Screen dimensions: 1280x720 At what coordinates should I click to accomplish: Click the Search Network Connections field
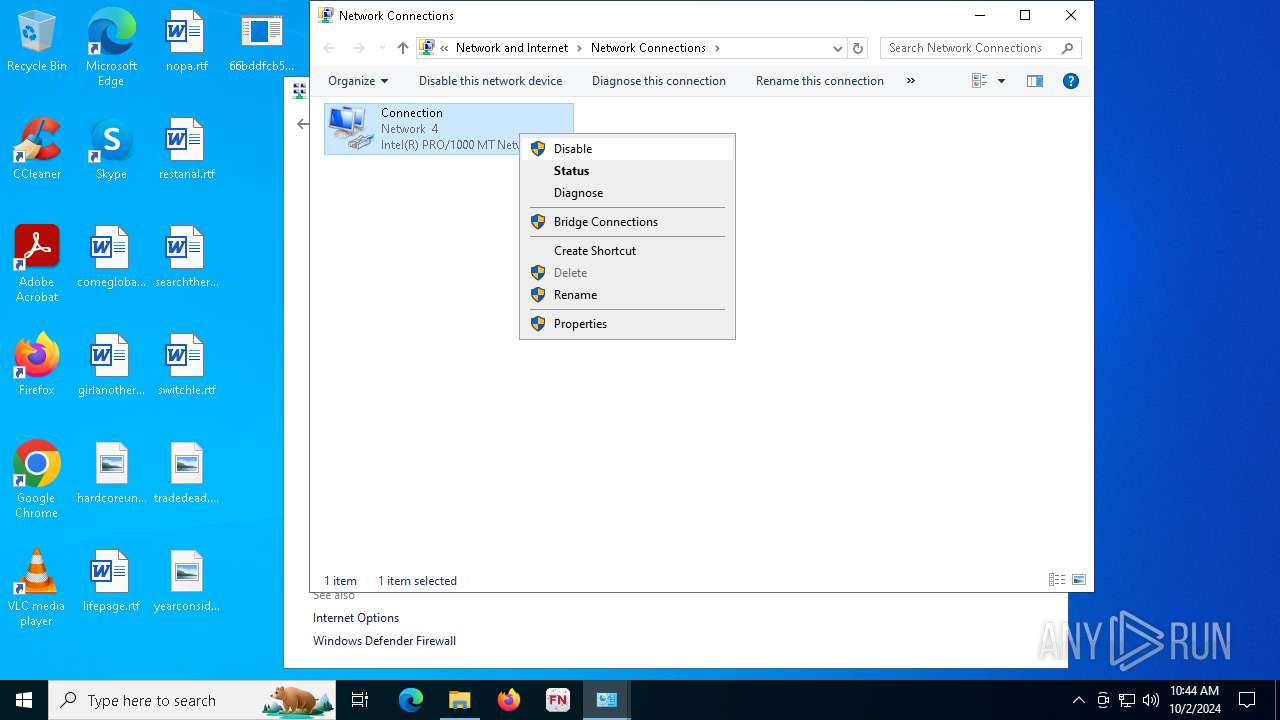coord(980,48)
